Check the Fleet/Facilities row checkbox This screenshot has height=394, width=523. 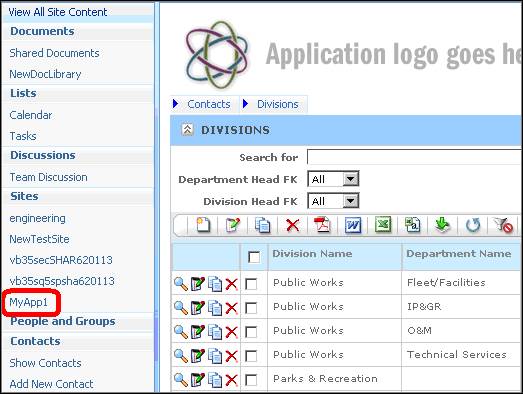click(251, 285)
